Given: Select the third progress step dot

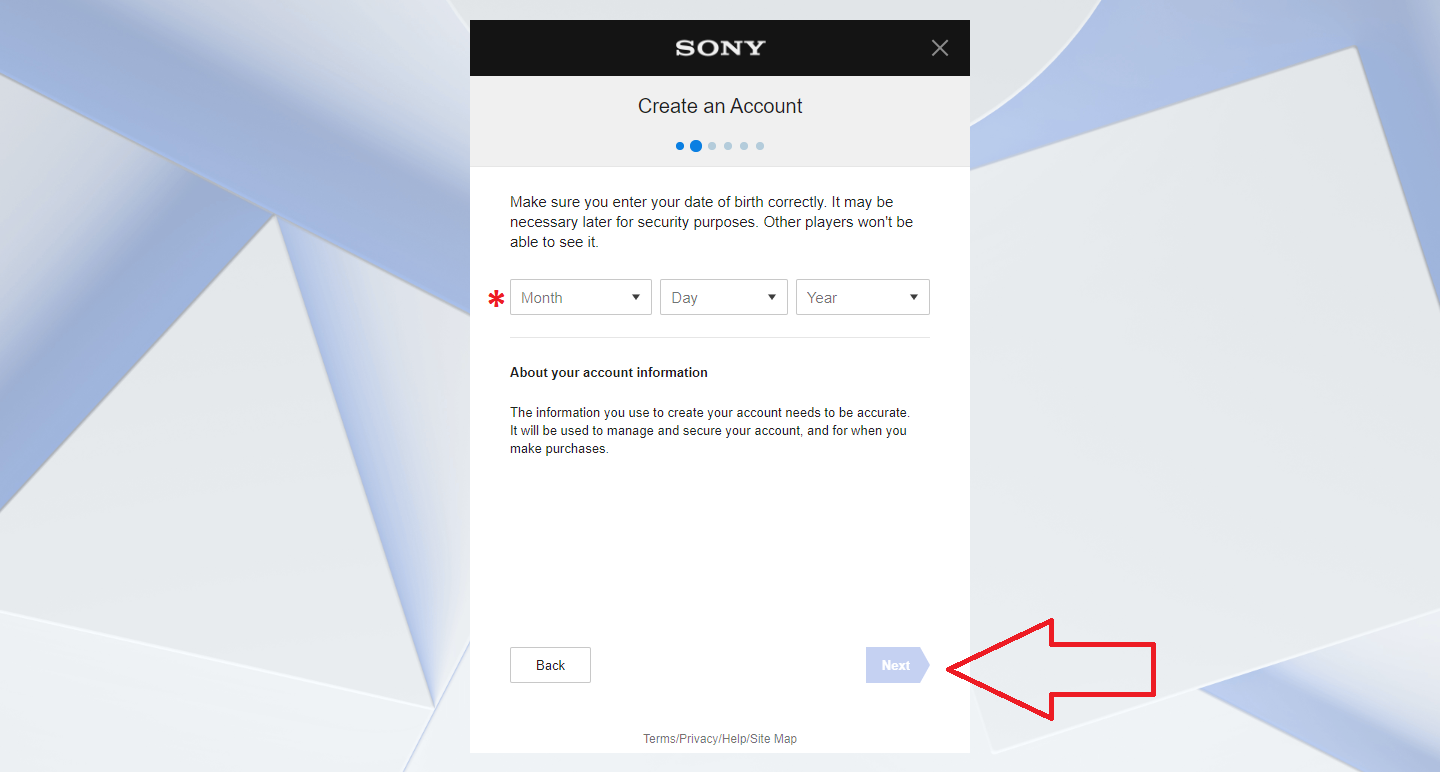Looking at the screenshot, I should click(712, 146).
